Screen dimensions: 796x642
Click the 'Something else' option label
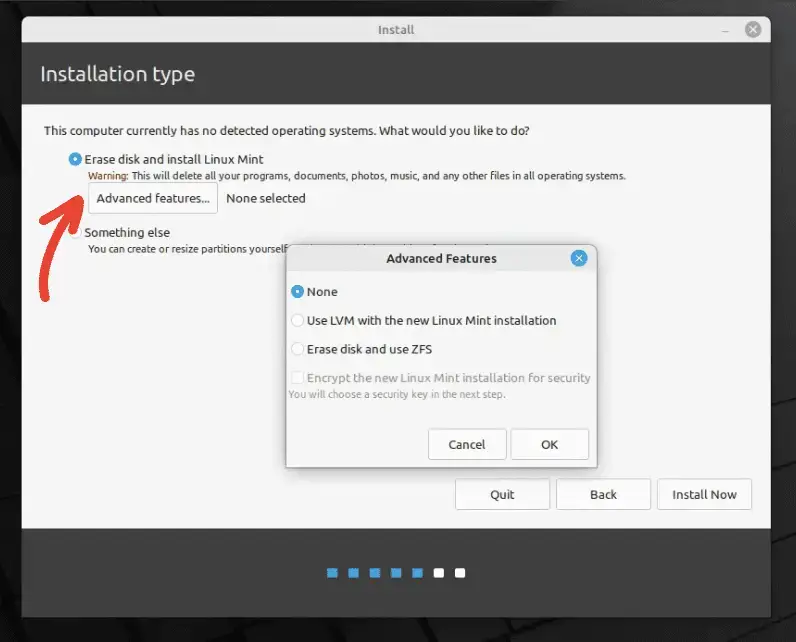127,232
